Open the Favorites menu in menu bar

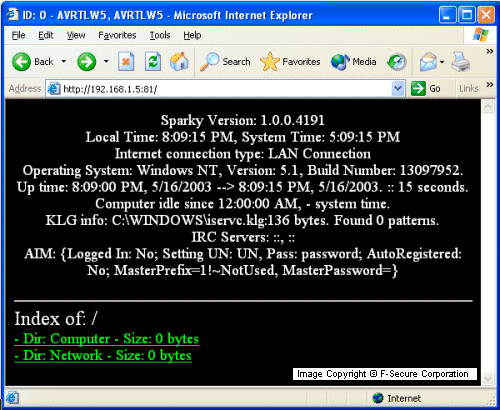(x=117, y=35)
